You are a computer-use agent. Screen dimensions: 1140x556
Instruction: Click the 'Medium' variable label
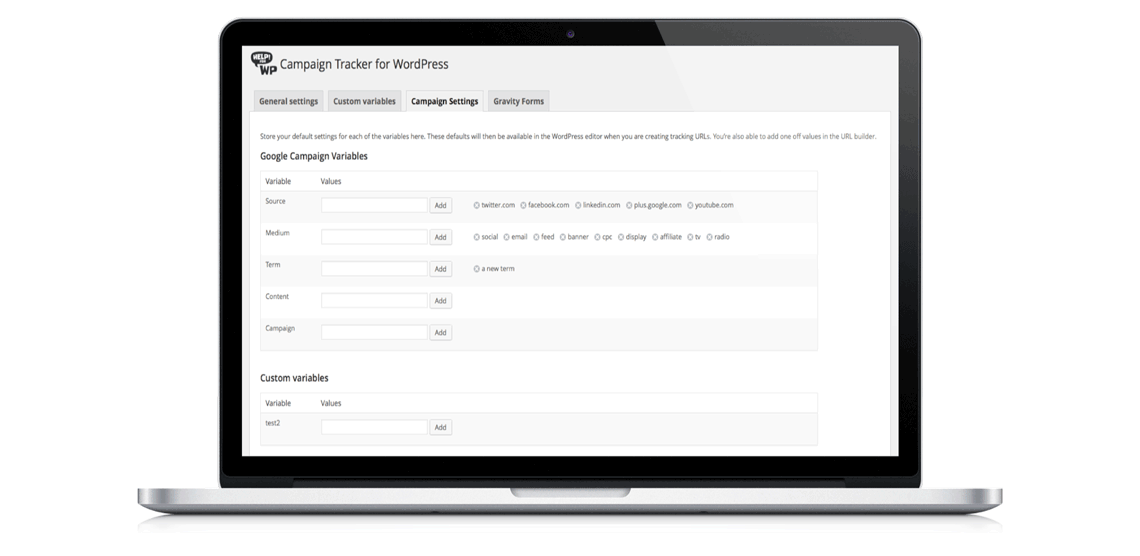coord(277,233)
